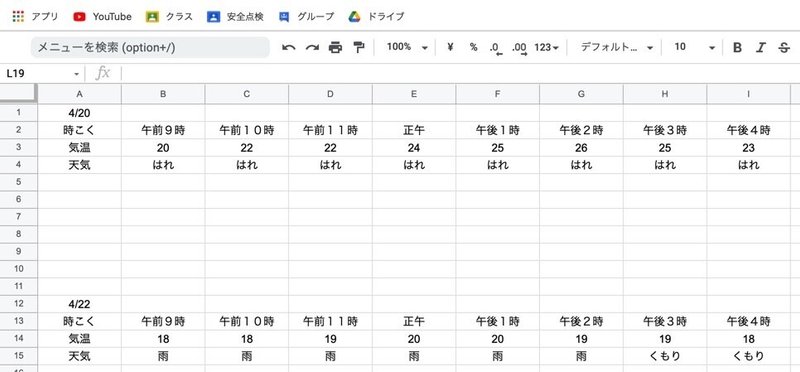Viewport: 800px width, 372px height.
Task: Select 正午 cell in row 2
Action: (x=414, y=130)
